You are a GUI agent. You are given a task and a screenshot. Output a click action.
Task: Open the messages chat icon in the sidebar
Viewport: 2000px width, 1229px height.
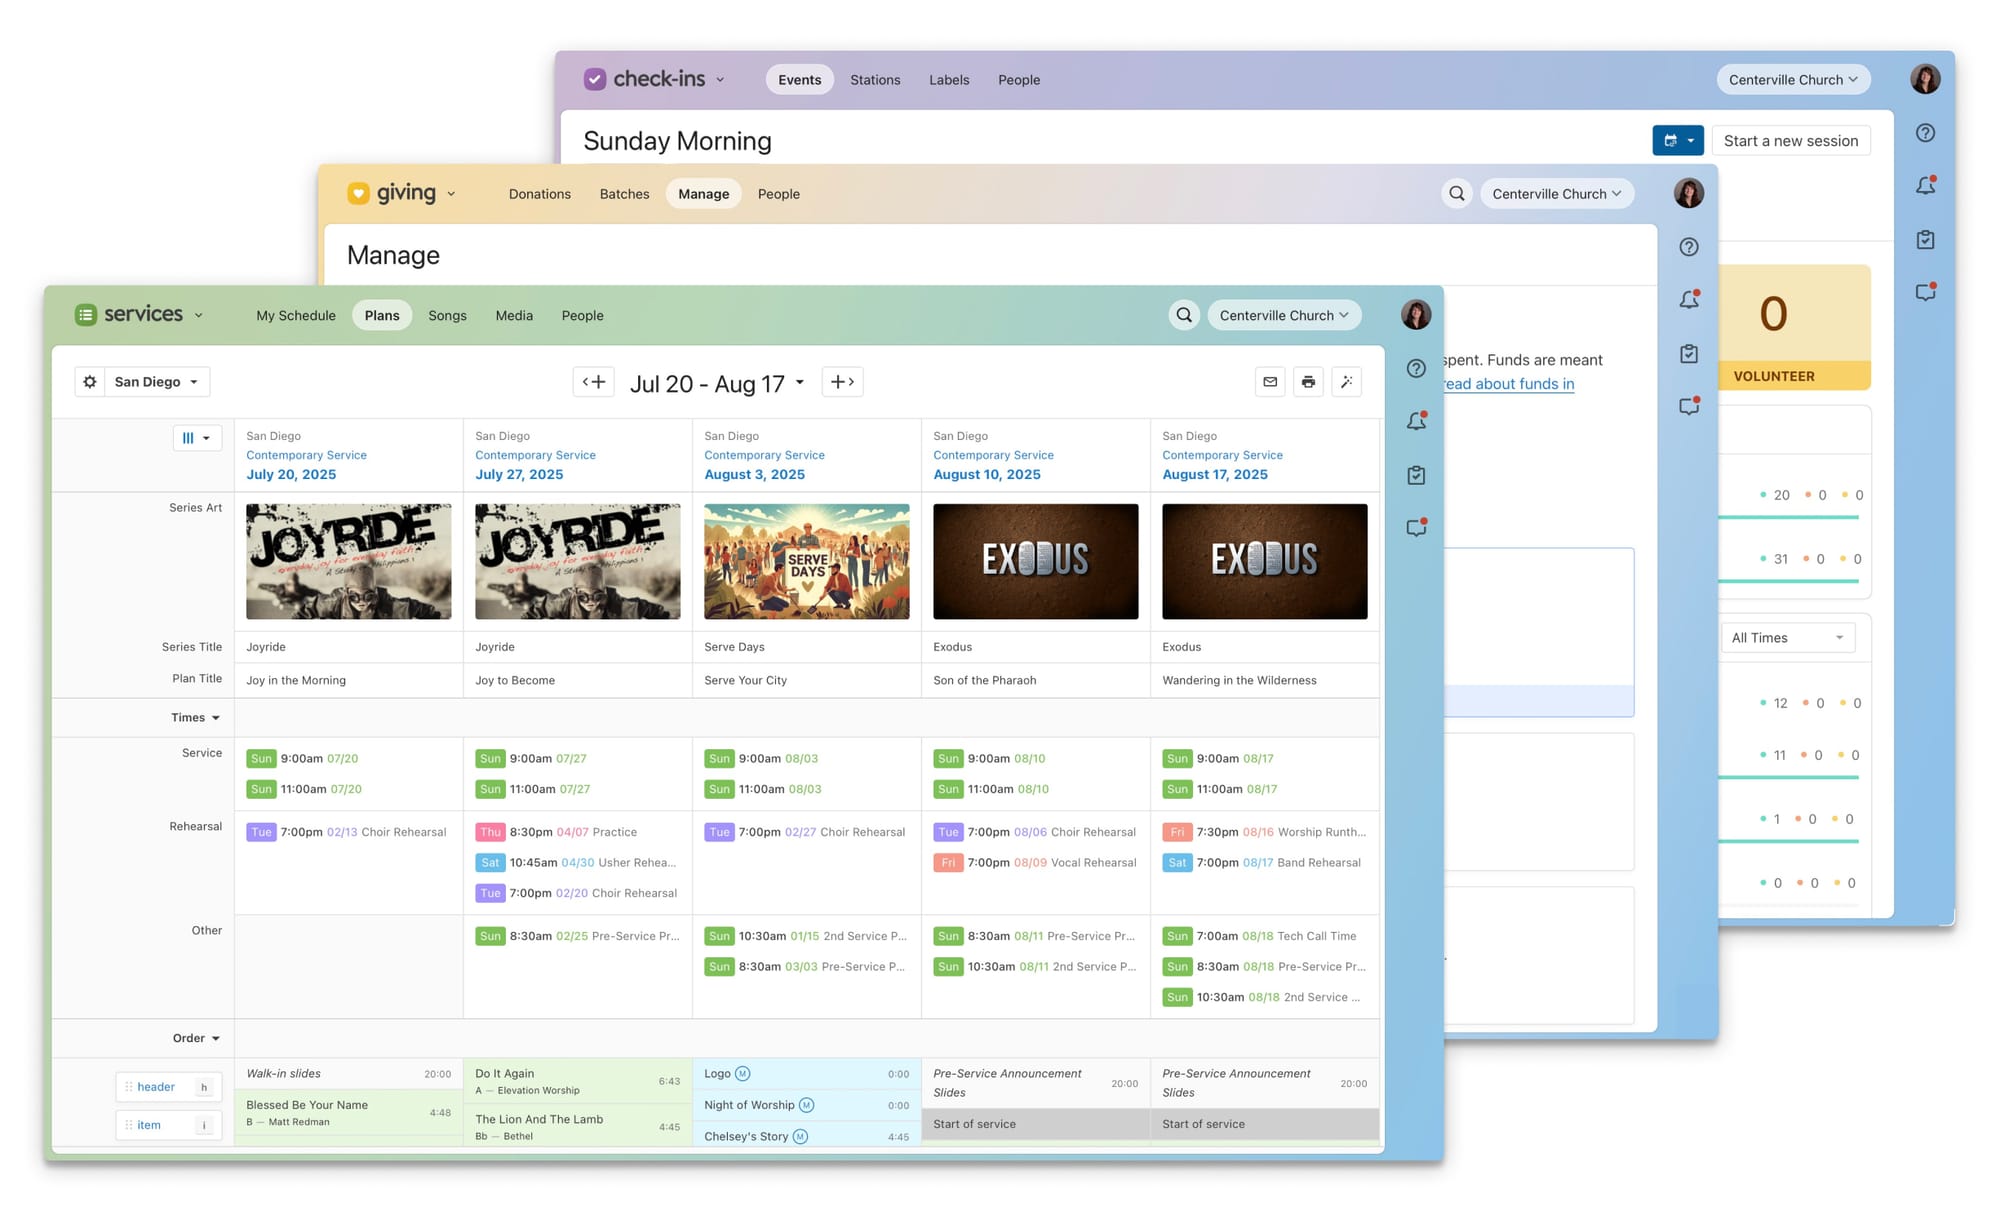click(x=1416, y=528)
